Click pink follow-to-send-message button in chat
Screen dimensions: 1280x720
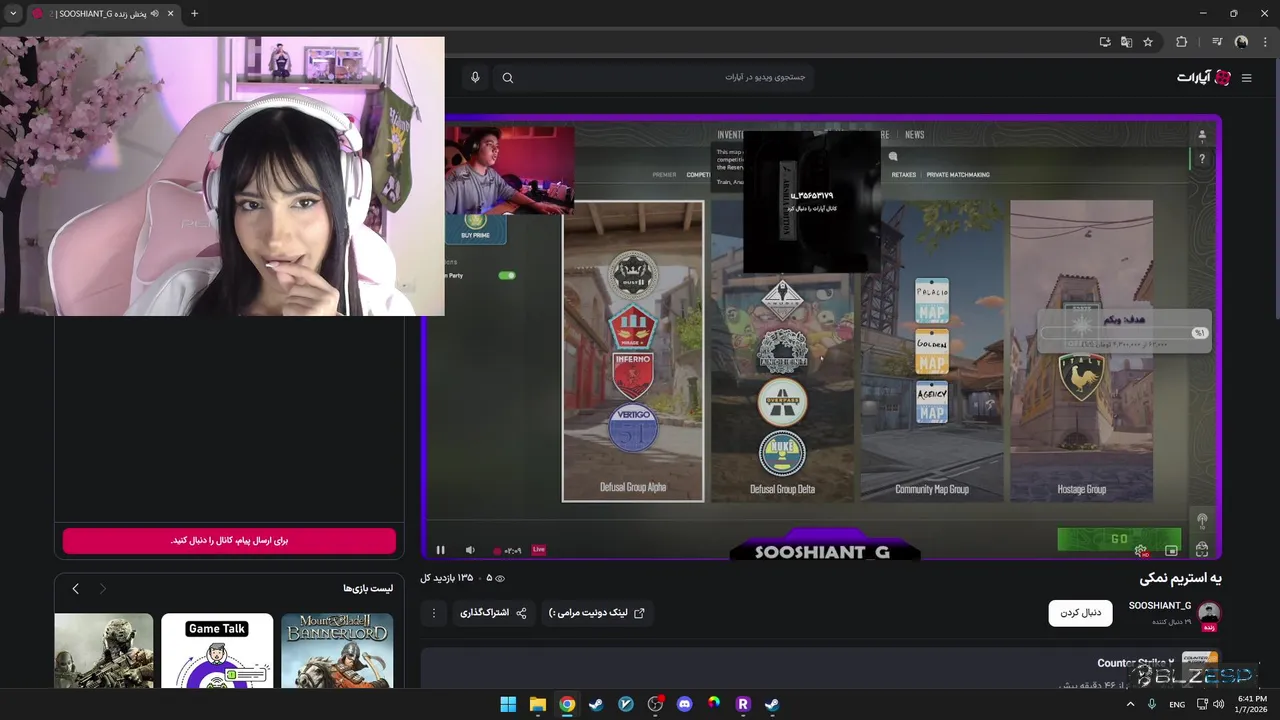229,540
